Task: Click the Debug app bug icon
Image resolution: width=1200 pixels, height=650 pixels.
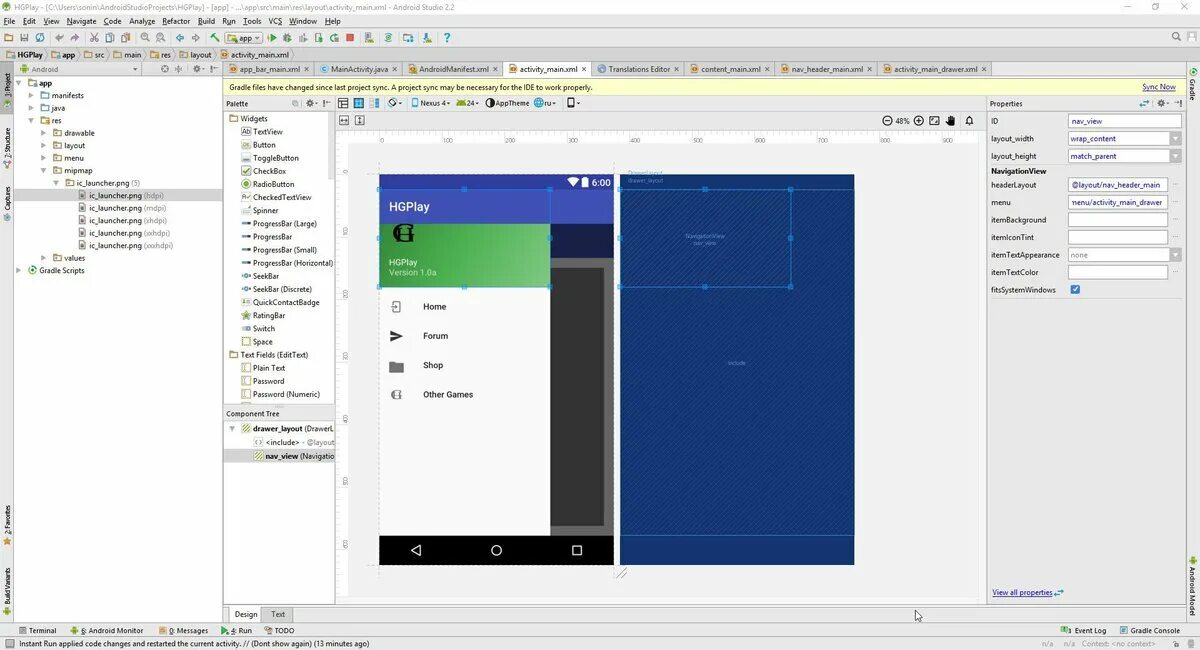Action: click(x=287, y=38)
